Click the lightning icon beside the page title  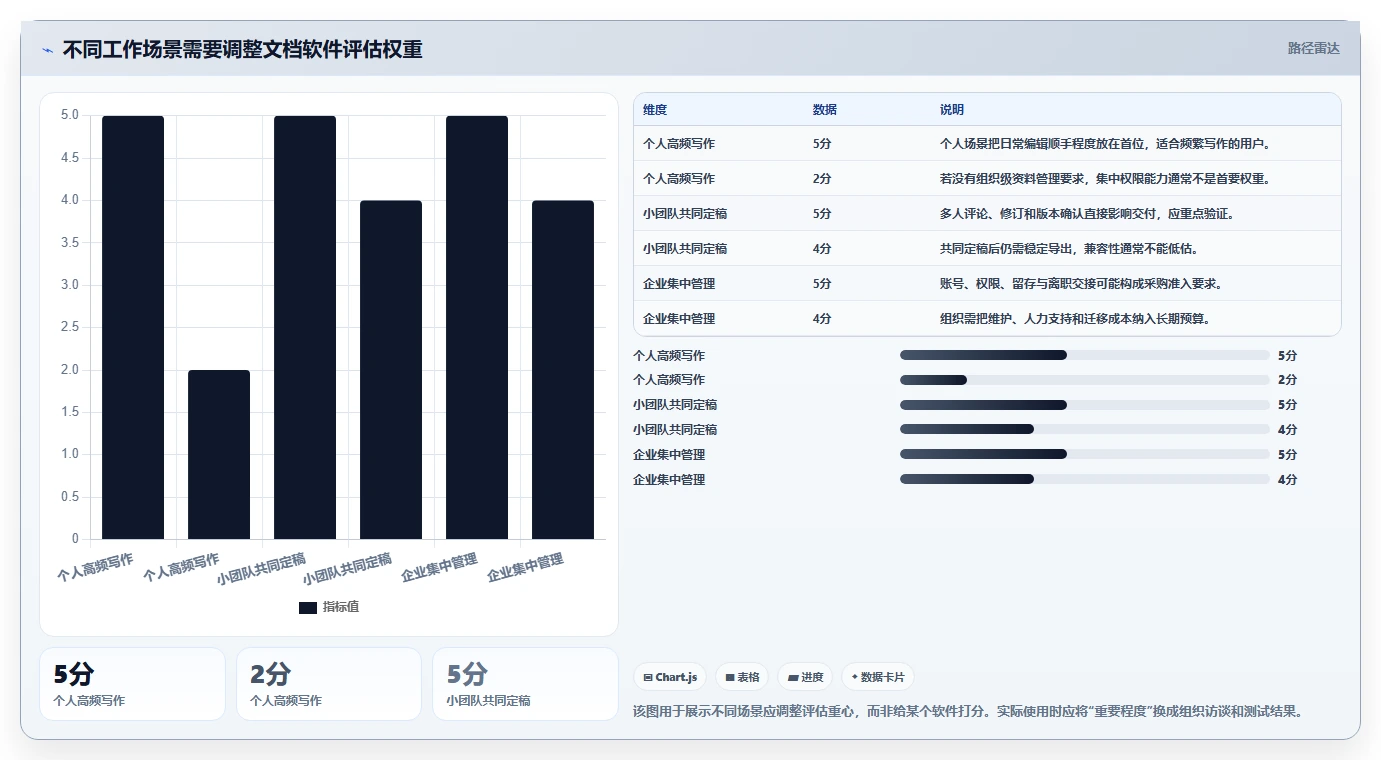[47, 50]
